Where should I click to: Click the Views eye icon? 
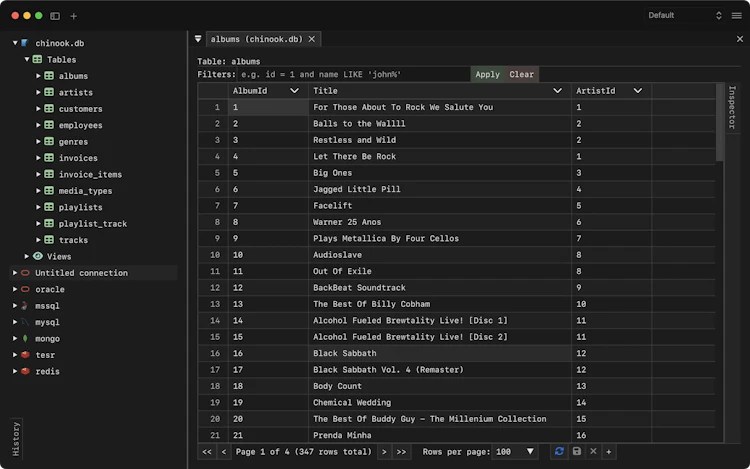tap(38, 256)
